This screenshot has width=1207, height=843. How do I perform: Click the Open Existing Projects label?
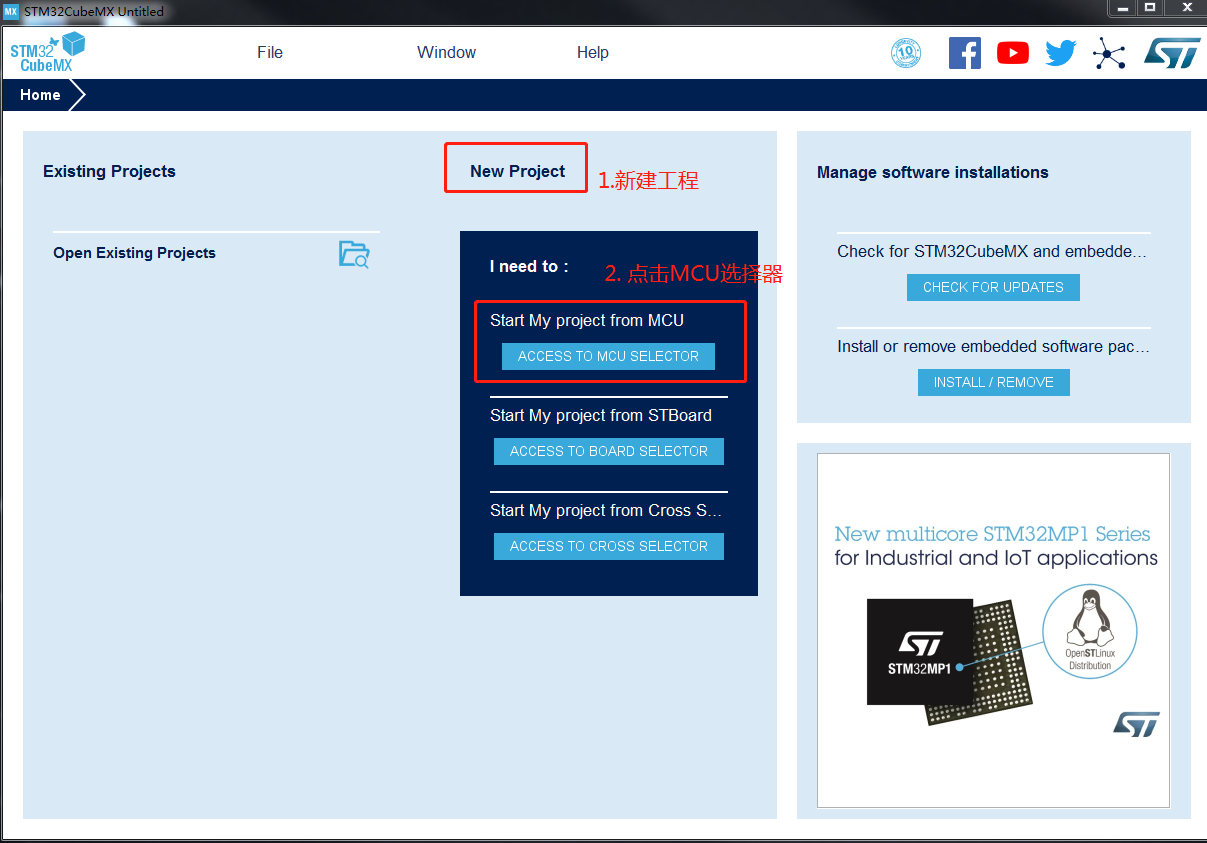[135, 253]
